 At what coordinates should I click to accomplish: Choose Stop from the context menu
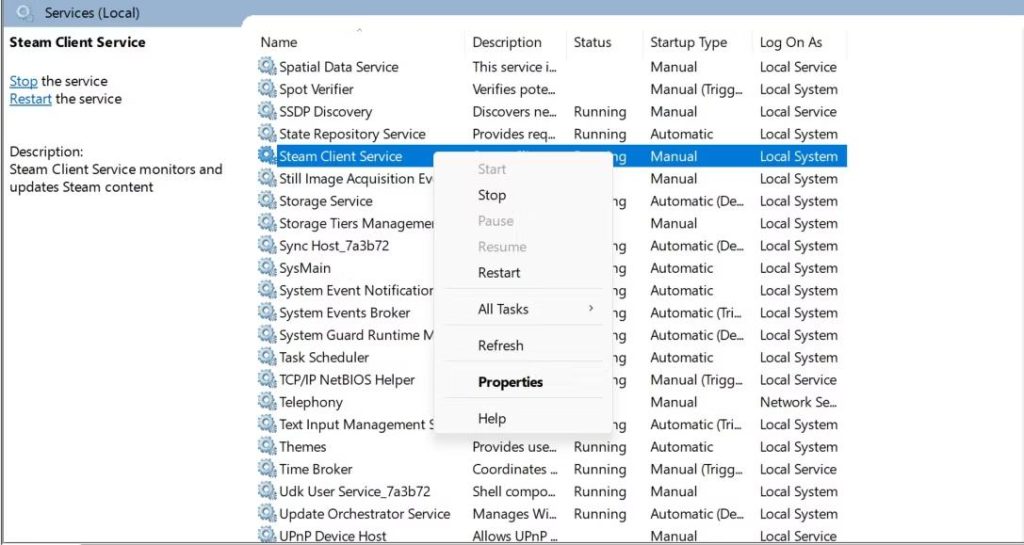492,195
